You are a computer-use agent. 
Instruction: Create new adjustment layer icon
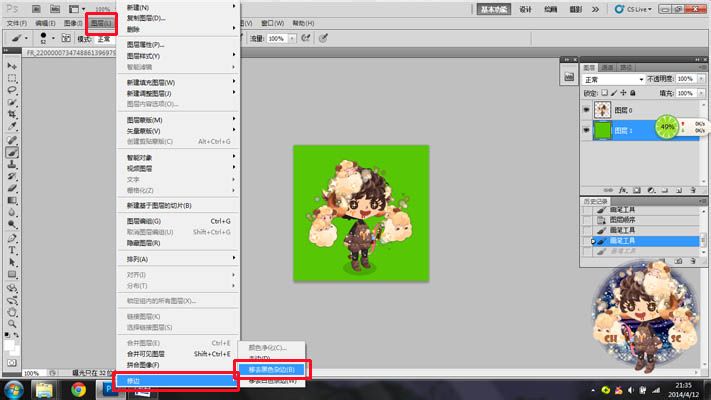tap(651, 190)
